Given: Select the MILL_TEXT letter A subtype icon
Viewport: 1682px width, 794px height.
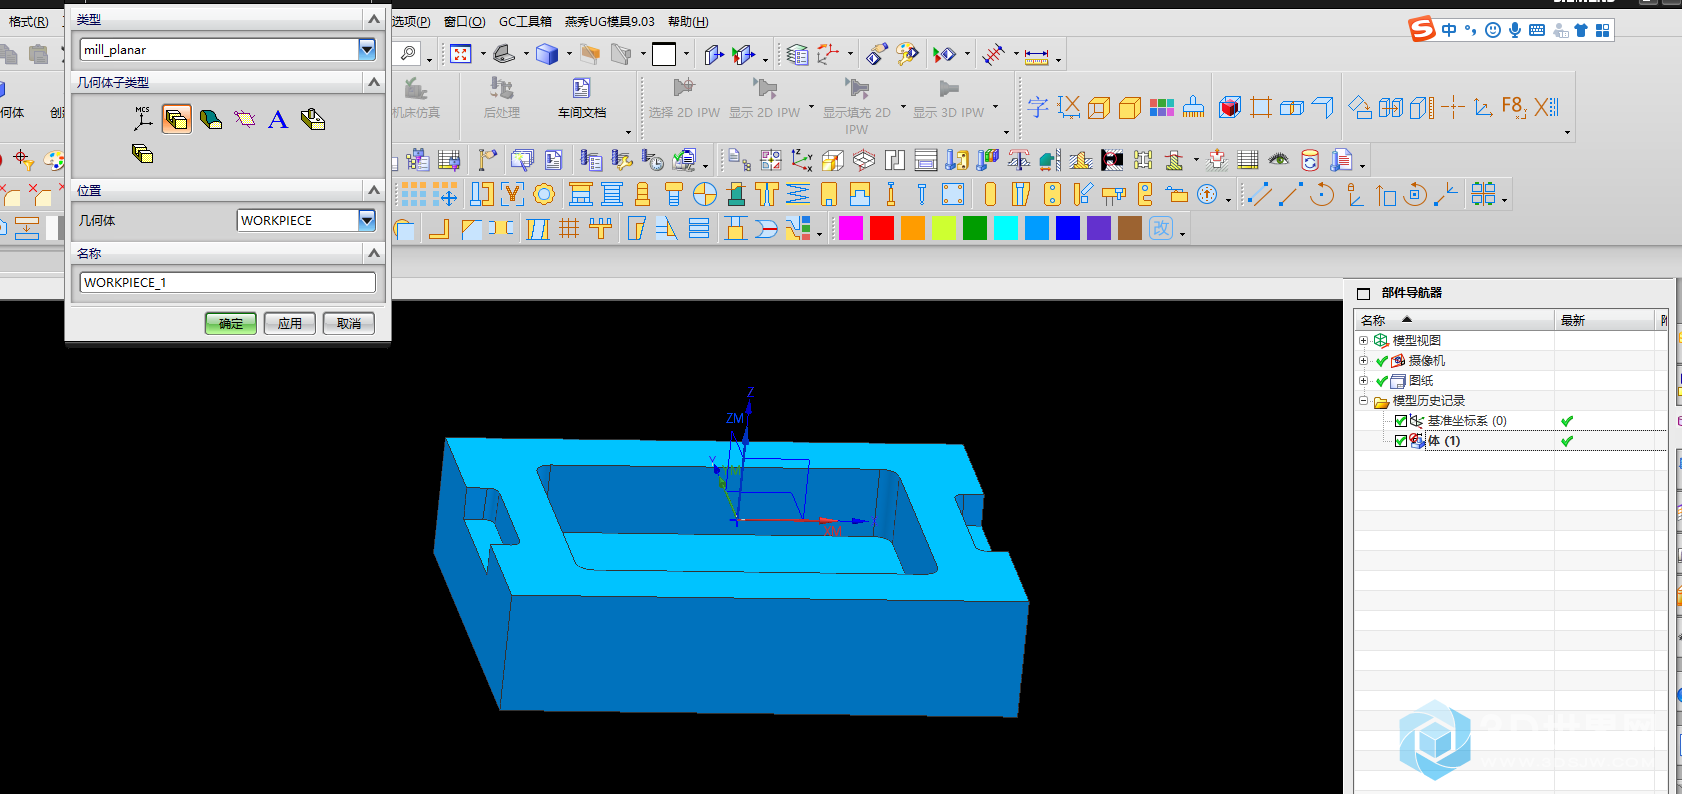Looking at the screenshot, I should (278, 119).
